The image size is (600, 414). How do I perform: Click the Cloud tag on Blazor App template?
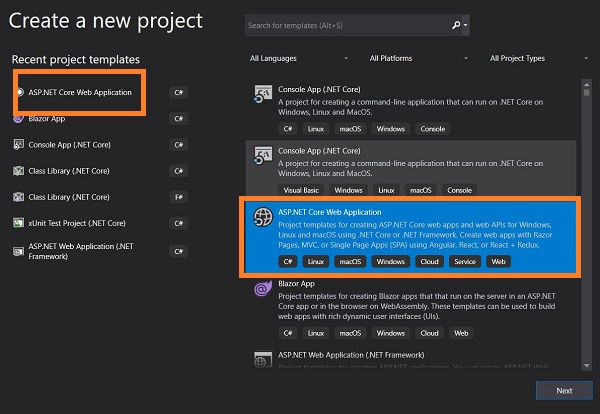429,333
